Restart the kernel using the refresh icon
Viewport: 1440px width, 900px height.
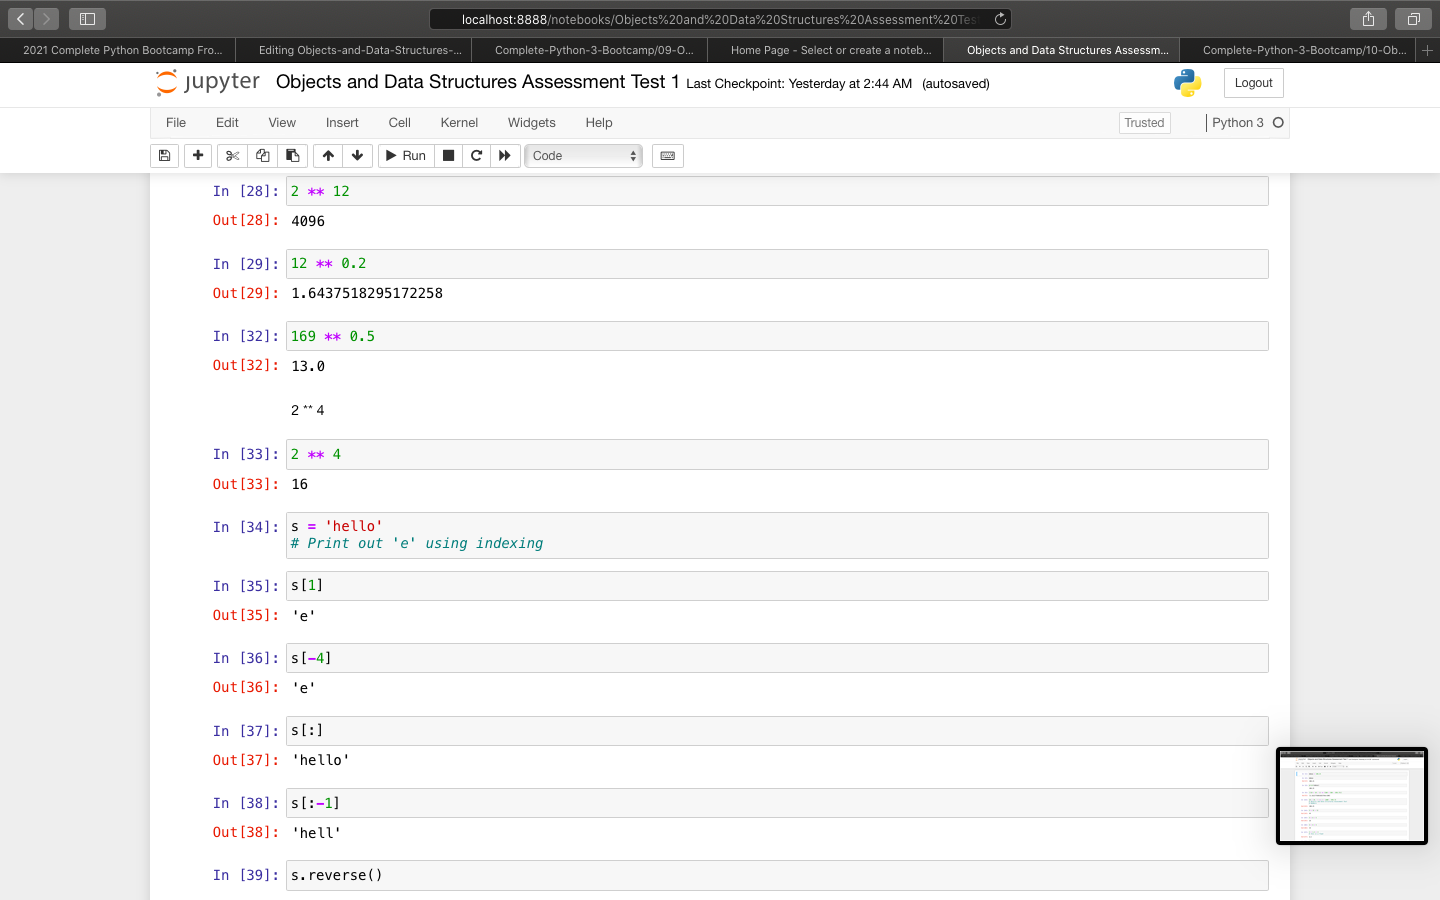click(476, 155)
